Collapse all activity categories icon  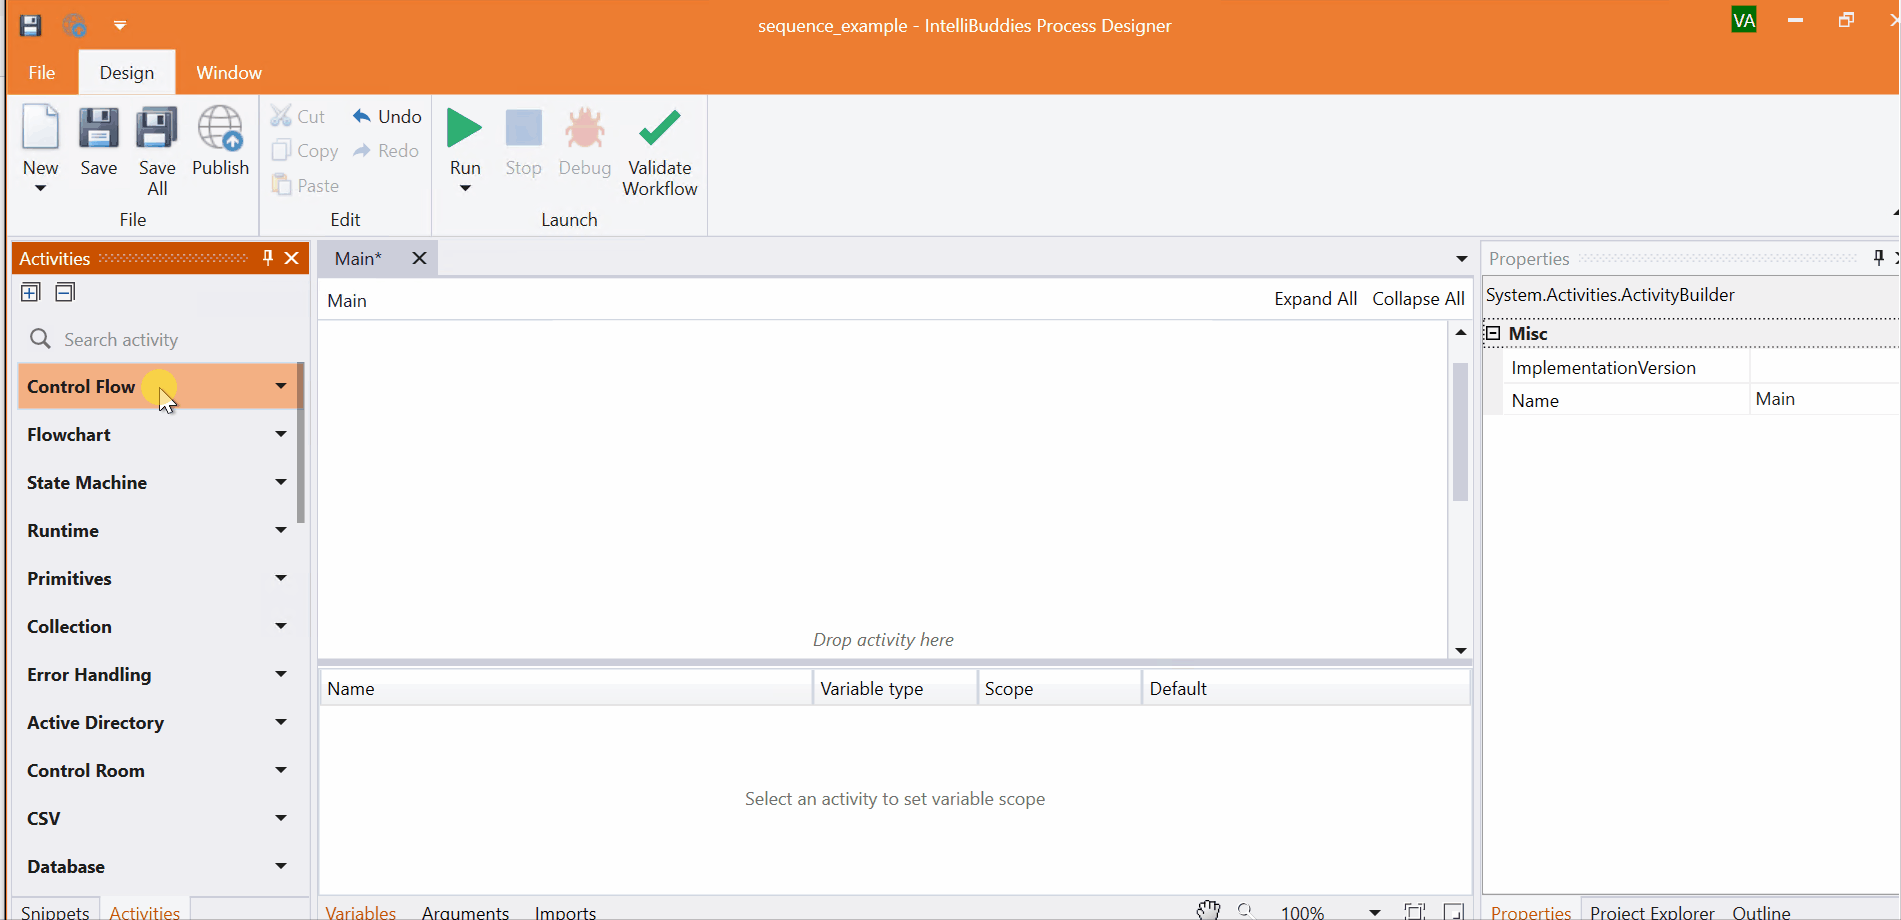click(x=65, y=292)
